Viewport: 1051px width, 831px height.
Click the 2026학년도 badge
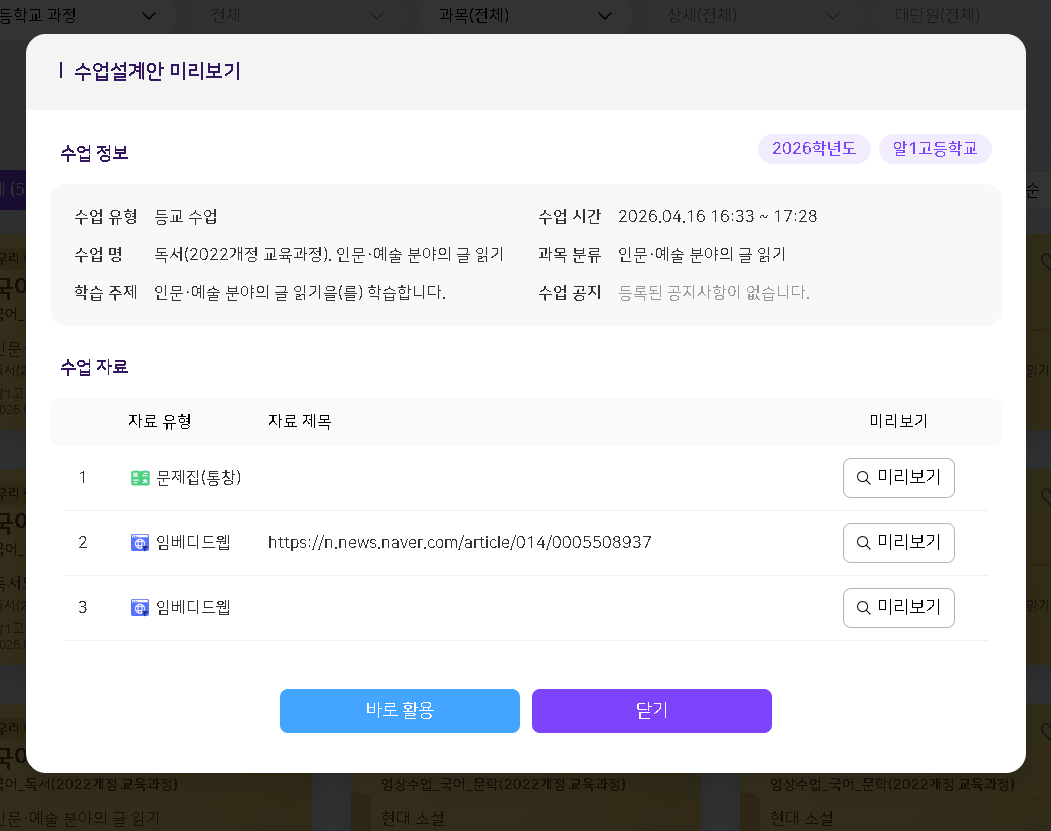click(814, 149)
